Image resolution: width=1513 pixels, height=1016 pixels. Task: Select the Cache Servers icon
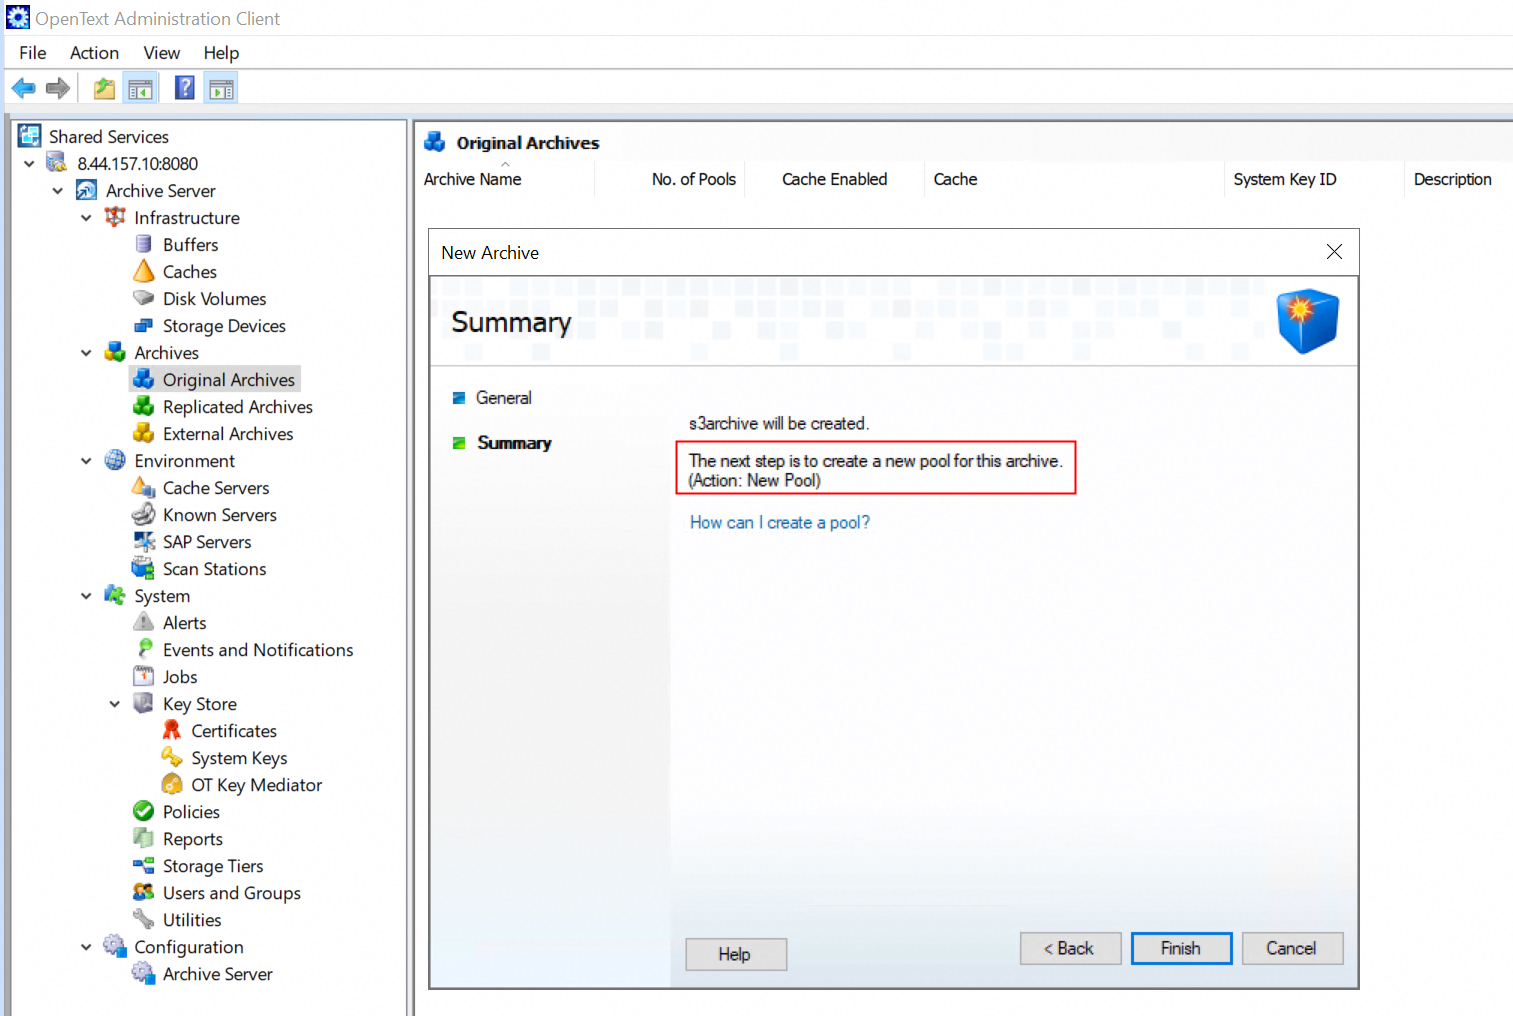coord(144,488)
